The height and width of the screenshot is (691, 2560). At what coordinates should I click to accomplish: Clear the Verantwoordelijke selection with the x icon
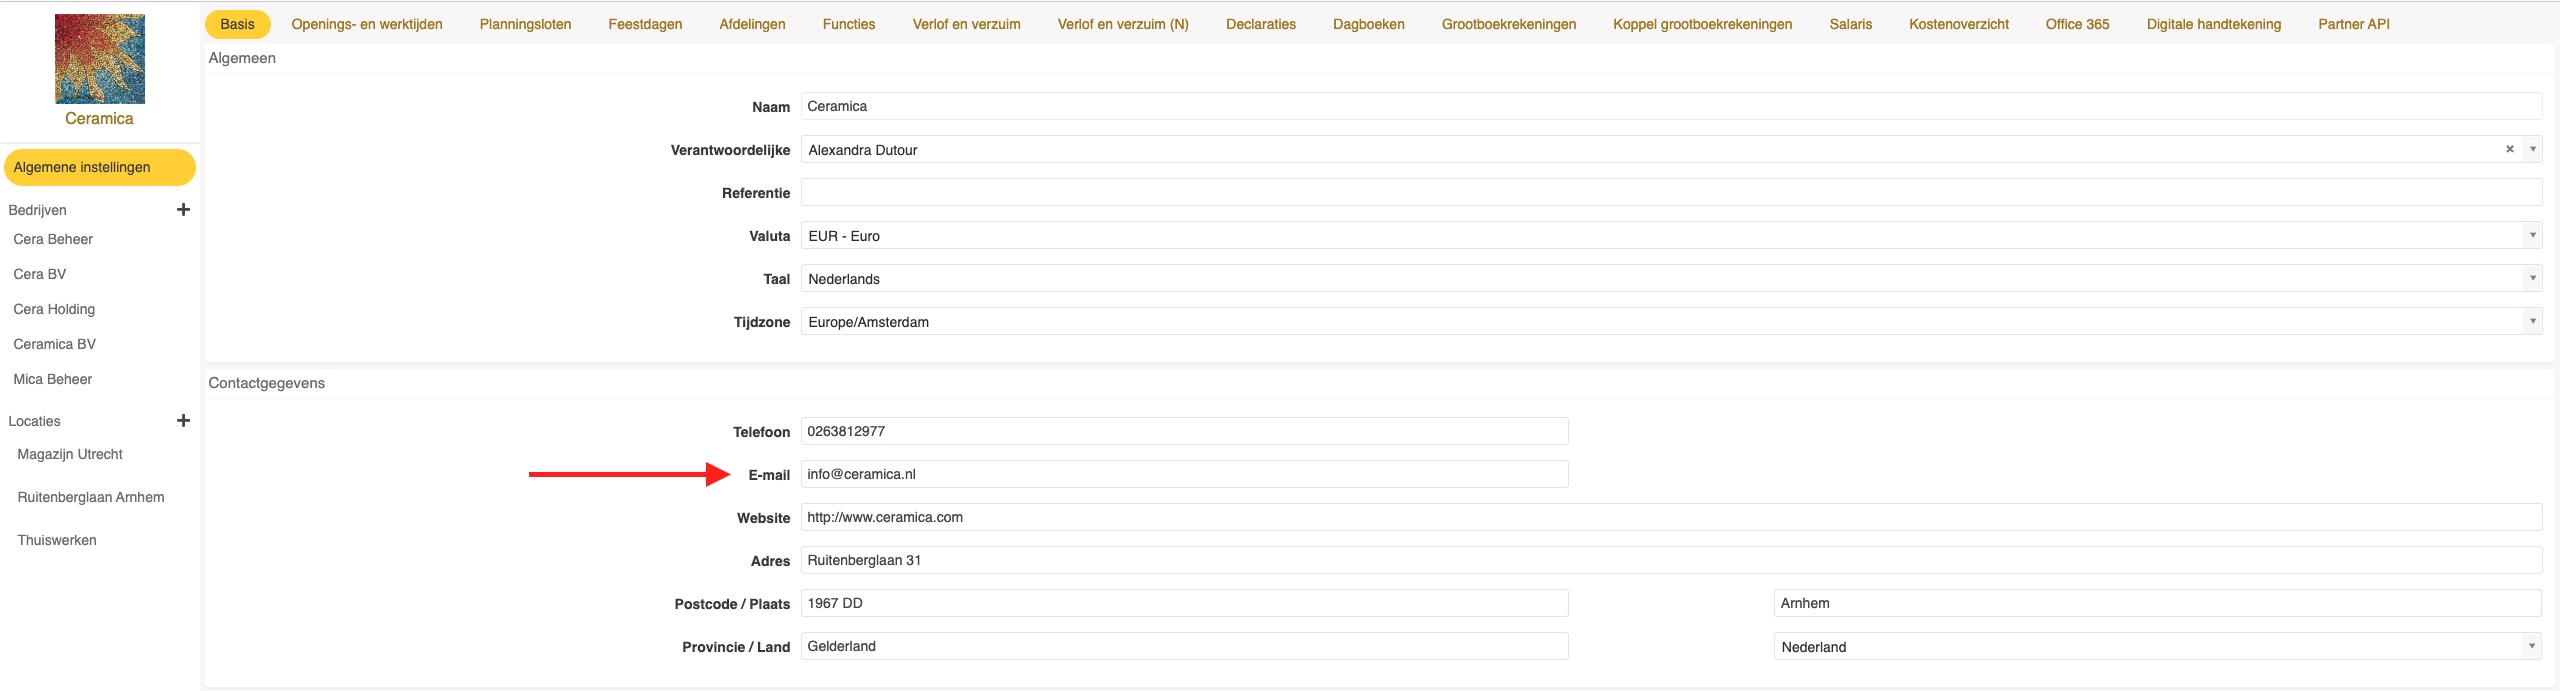point(2510,149)
